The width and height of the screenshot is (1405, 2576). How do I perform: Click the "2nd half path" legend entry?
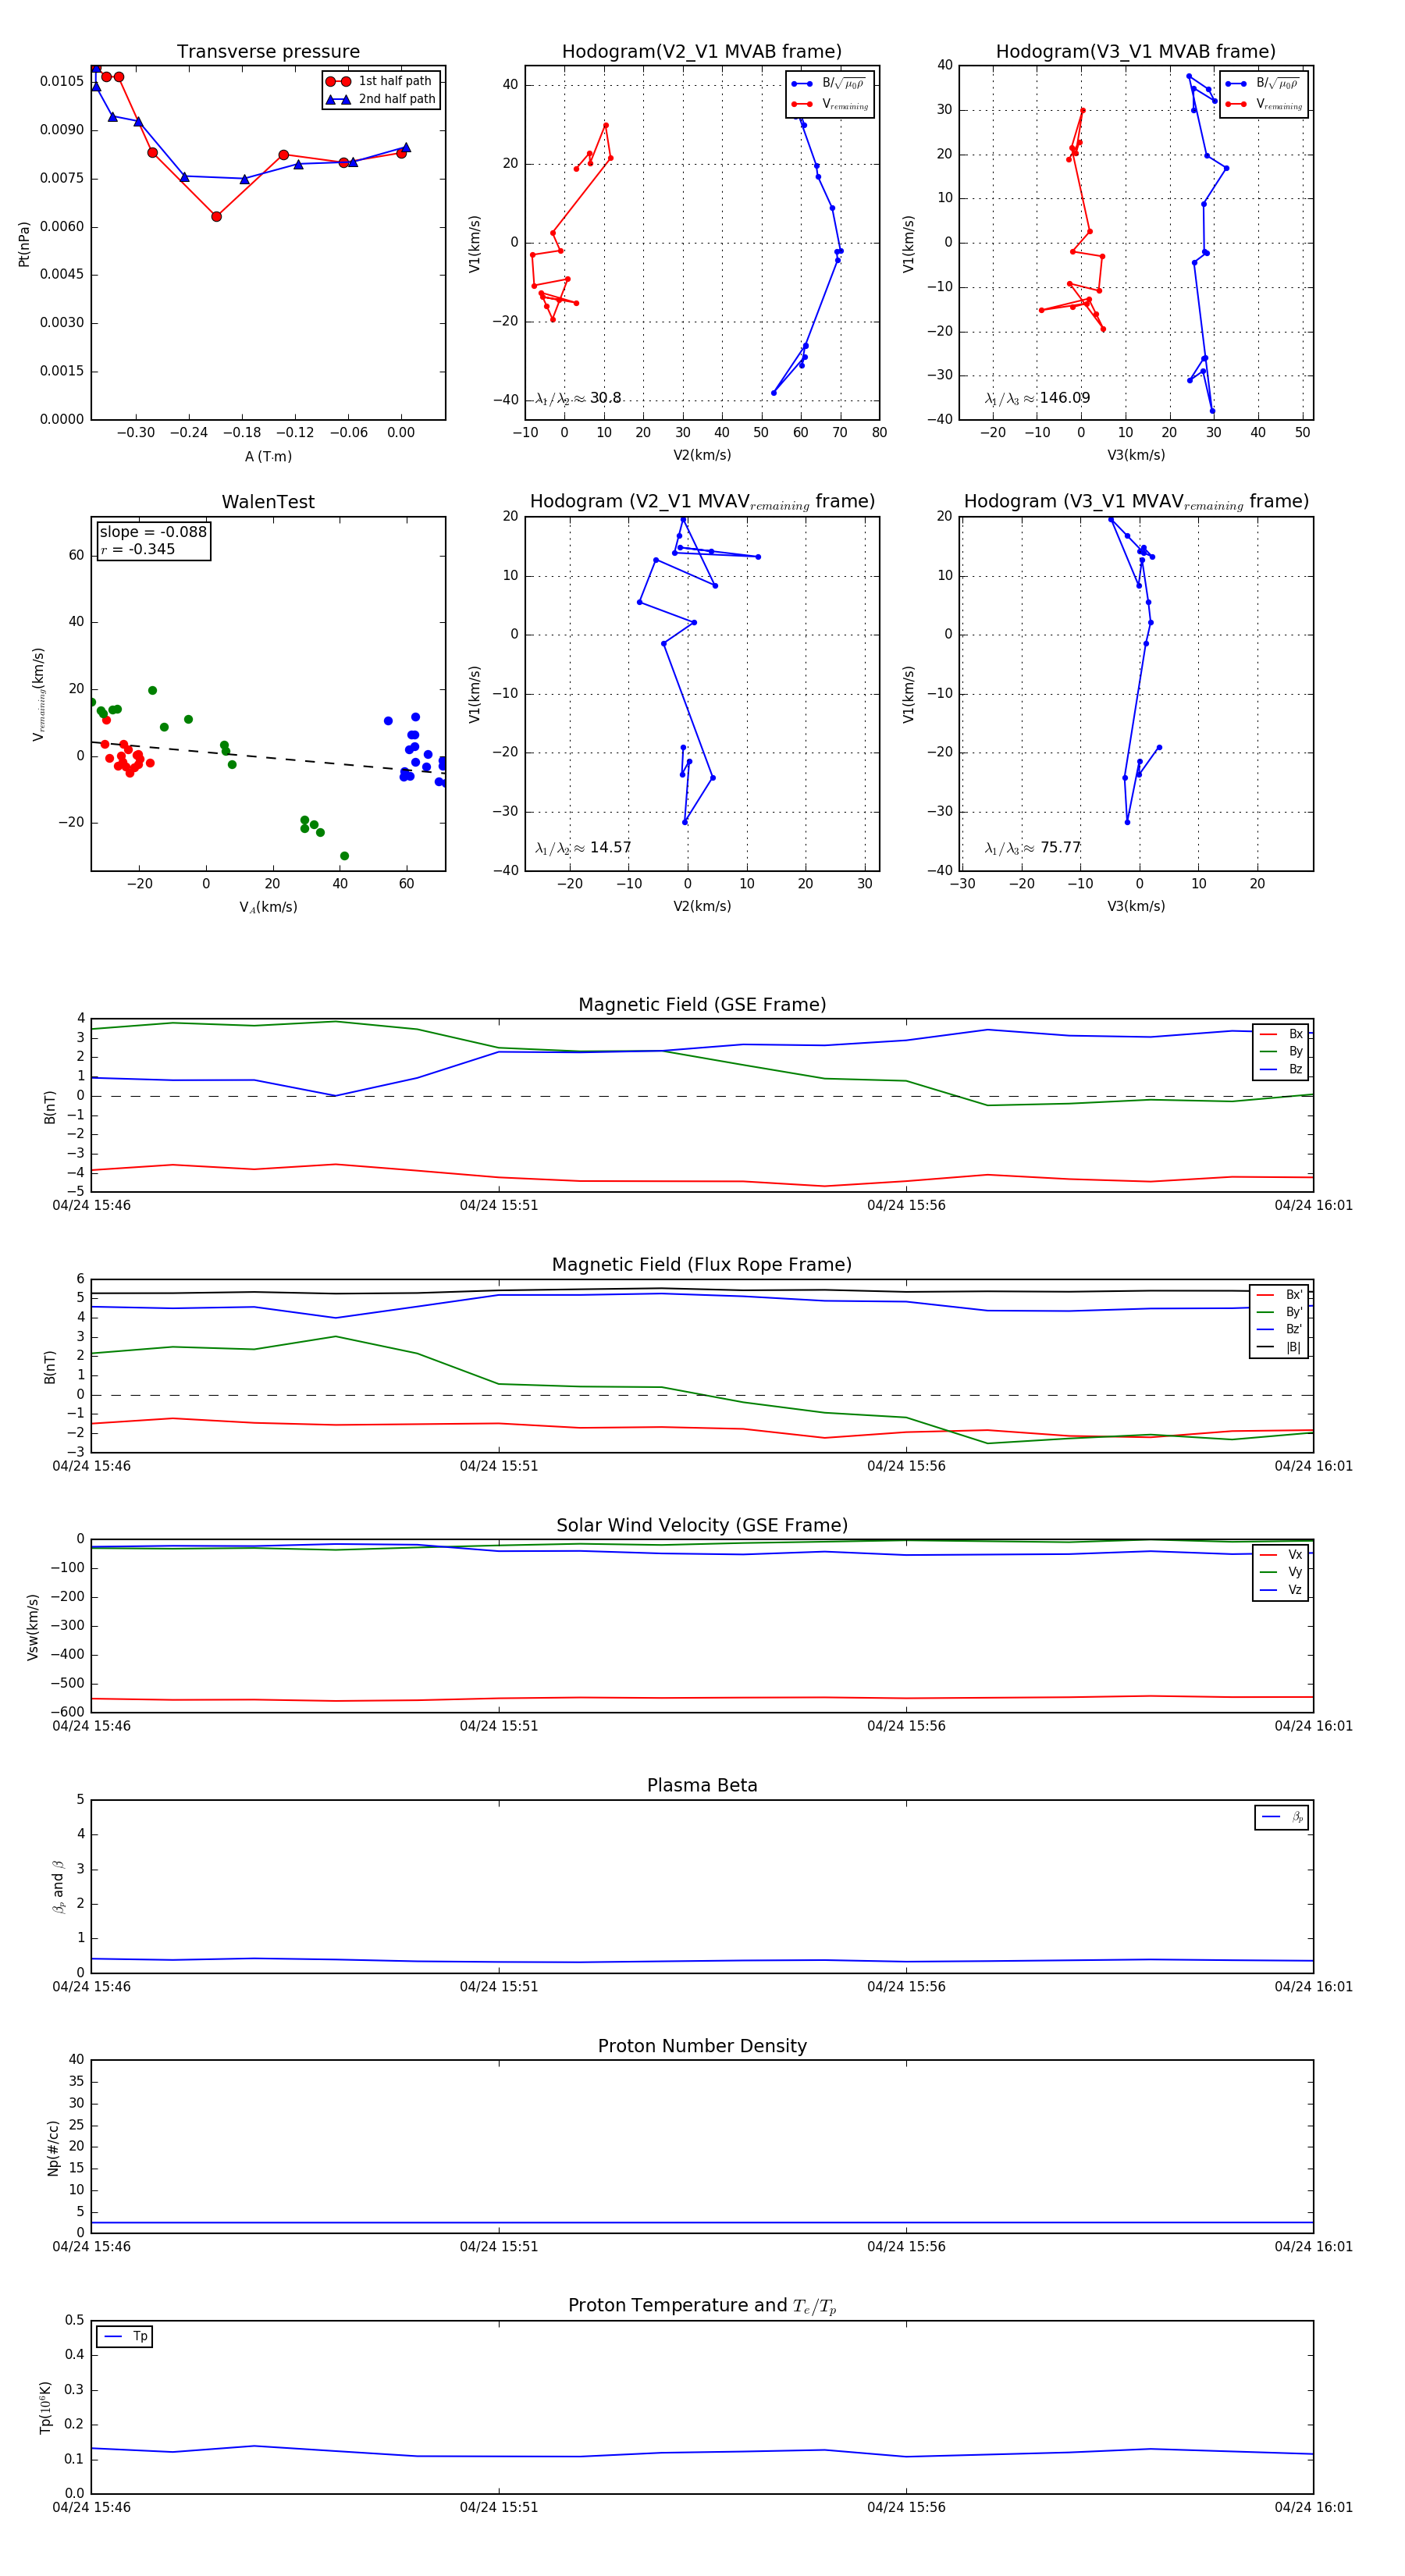coord(396,99)
